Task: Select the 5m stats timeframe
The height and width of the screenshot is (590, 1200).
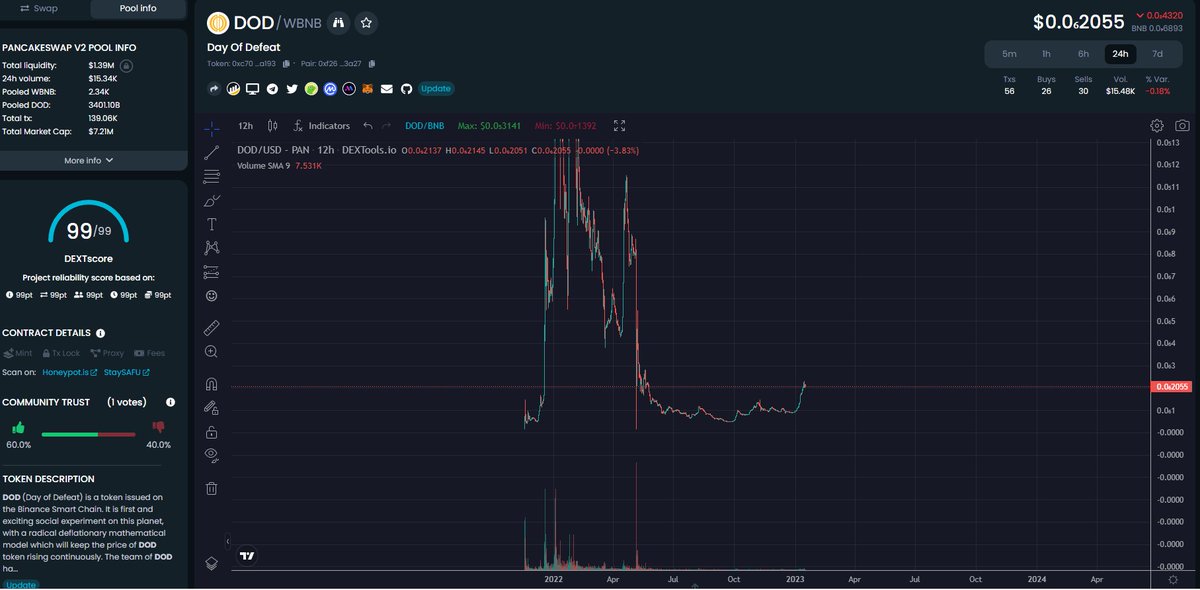Action: 1009,54
